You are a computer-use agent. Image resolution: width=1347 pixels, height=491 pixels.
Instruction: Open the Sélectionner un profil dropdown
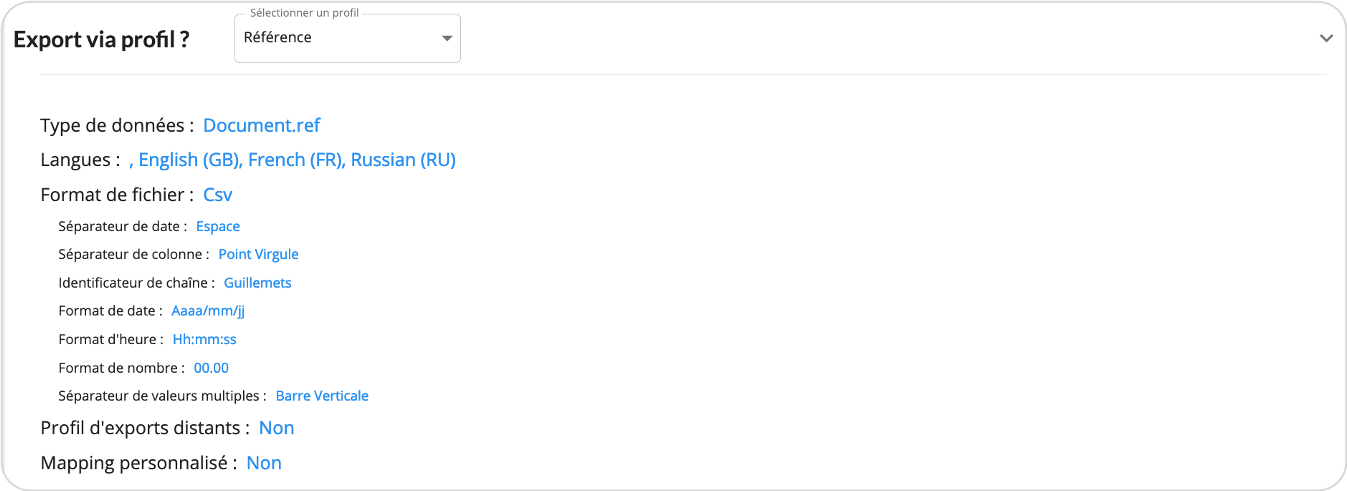(x=347, y=38)
